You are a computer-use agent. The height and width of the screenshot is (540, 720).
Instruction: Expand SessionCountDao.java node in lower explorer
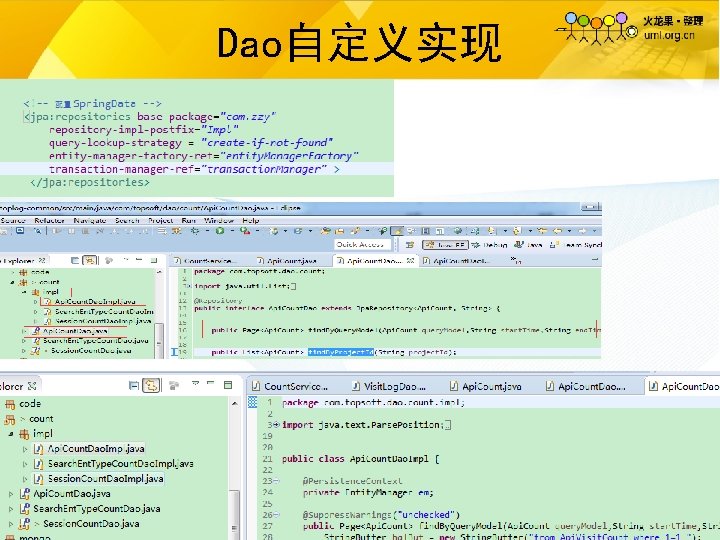[x=11, y=524]
